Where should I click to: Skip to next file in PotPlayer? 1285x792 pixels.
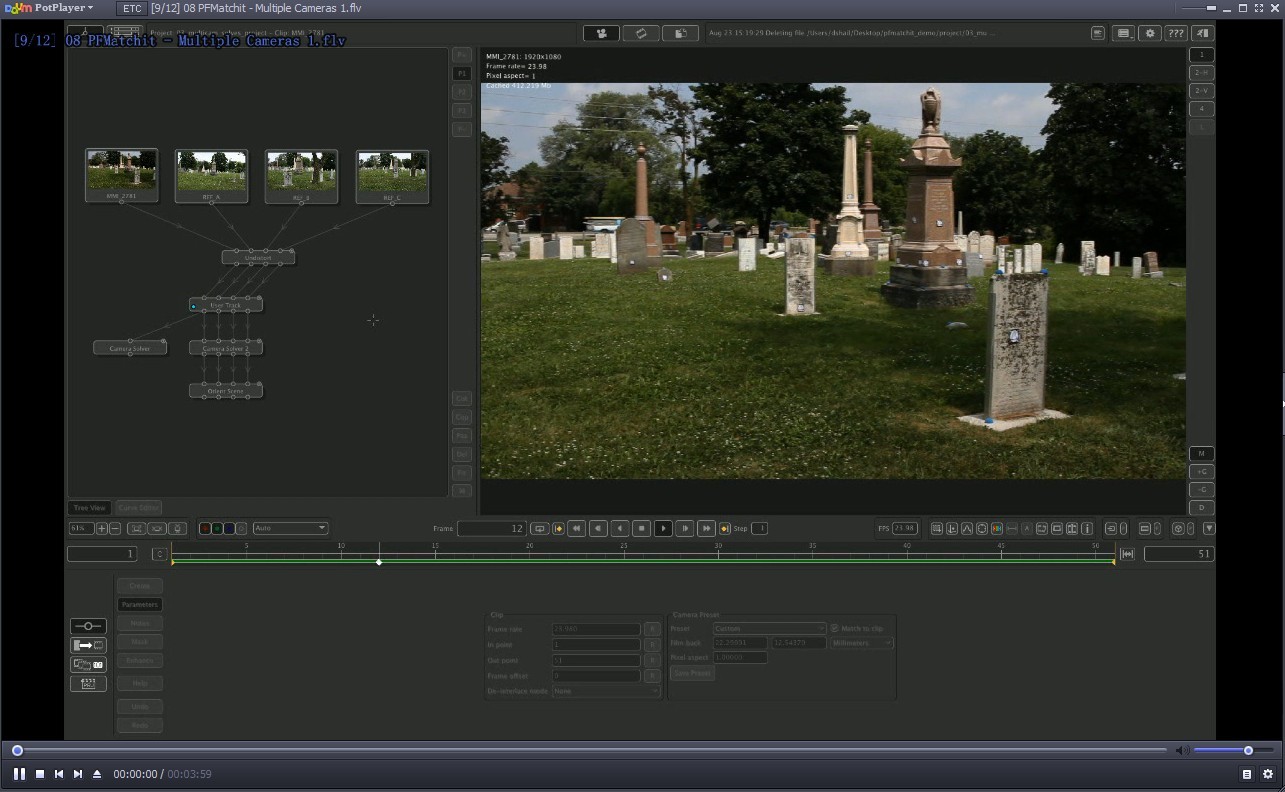tap(78, 774)
